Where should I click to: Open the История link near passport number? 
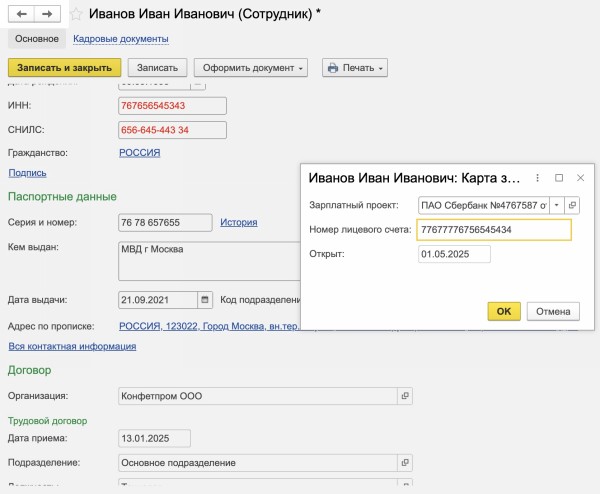click(239, 222)
